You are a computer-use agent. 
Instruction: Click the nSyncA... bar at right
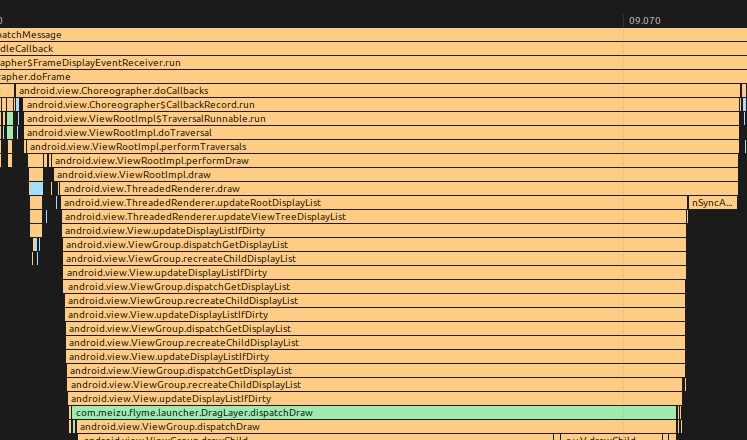pos(713,202)
